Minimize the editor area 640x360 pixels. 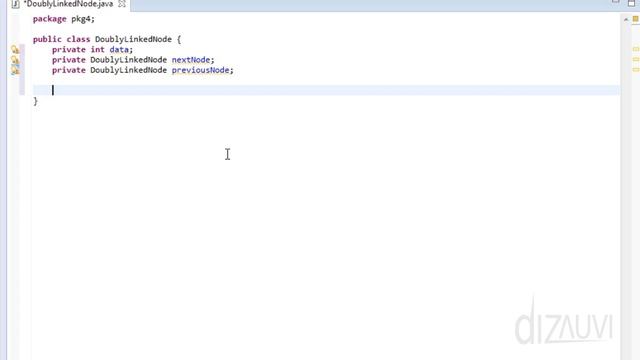(x=616, y=2)
